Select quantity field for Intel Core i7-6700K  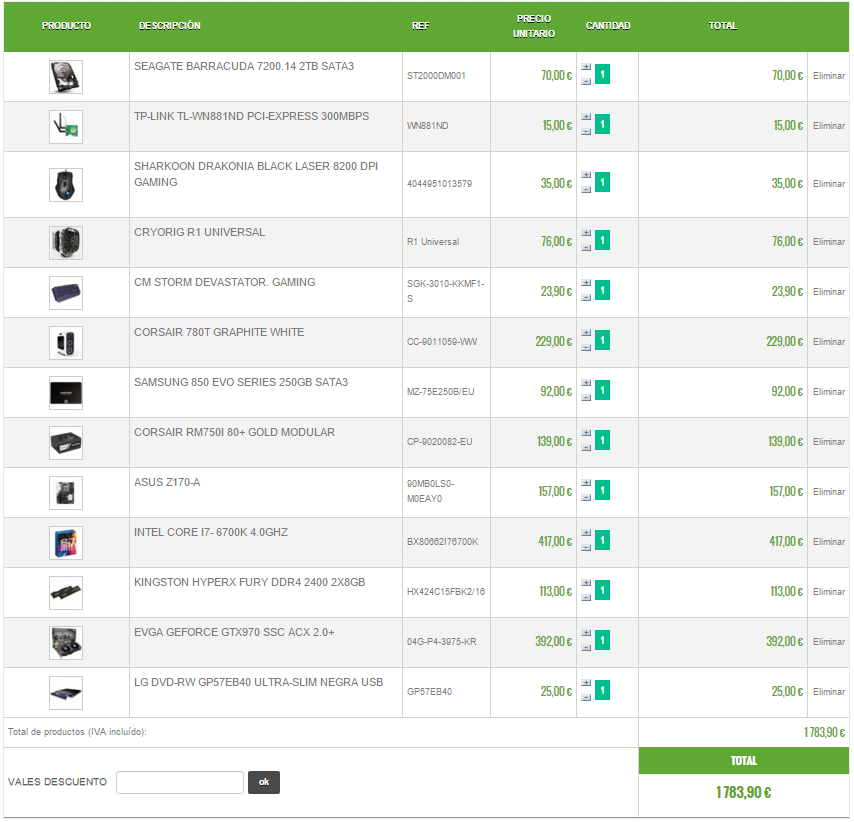point(602,541)
